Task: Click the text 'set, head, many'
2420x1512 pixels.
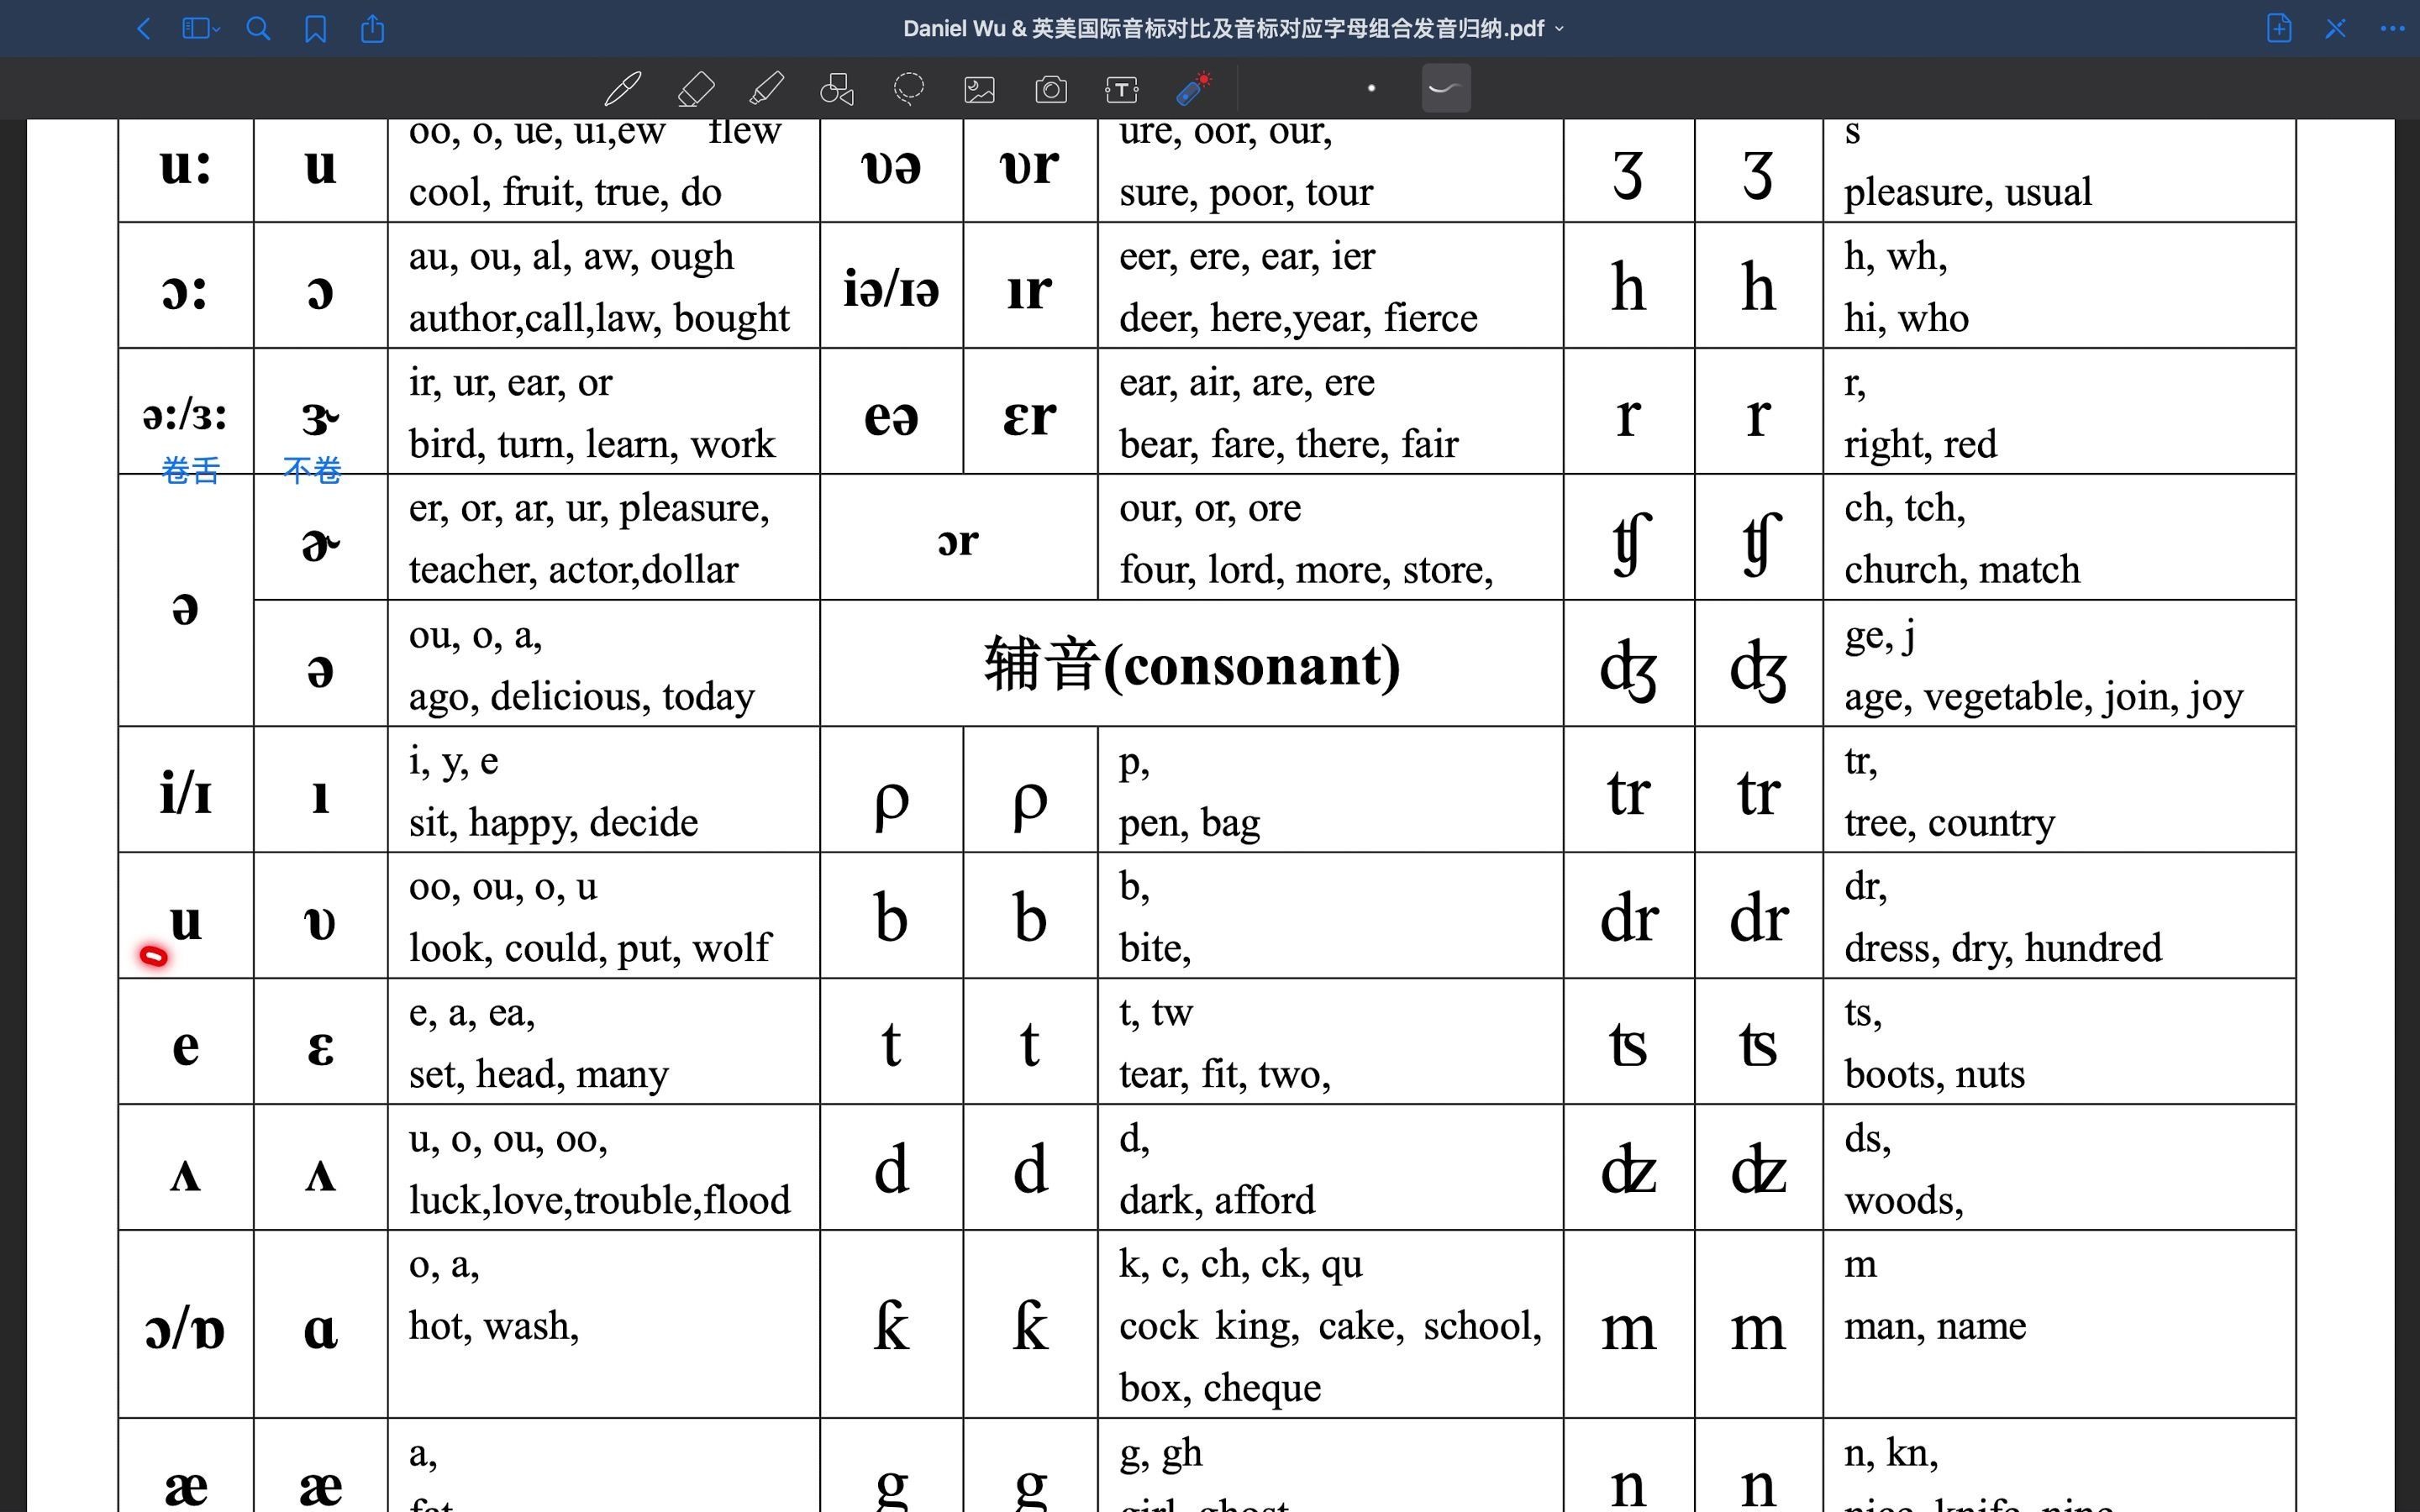Action: click(x=538, y=1074)
